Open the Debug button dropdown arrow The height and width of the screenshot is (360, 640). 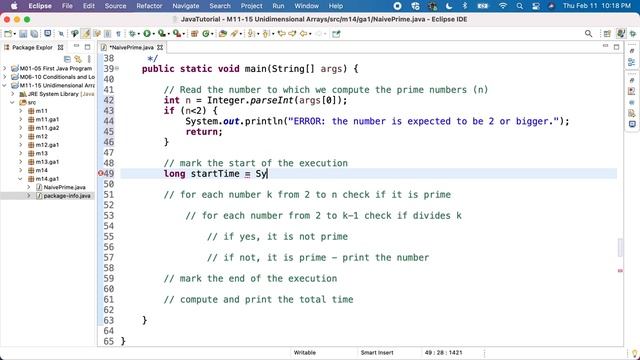click(138, 34)
